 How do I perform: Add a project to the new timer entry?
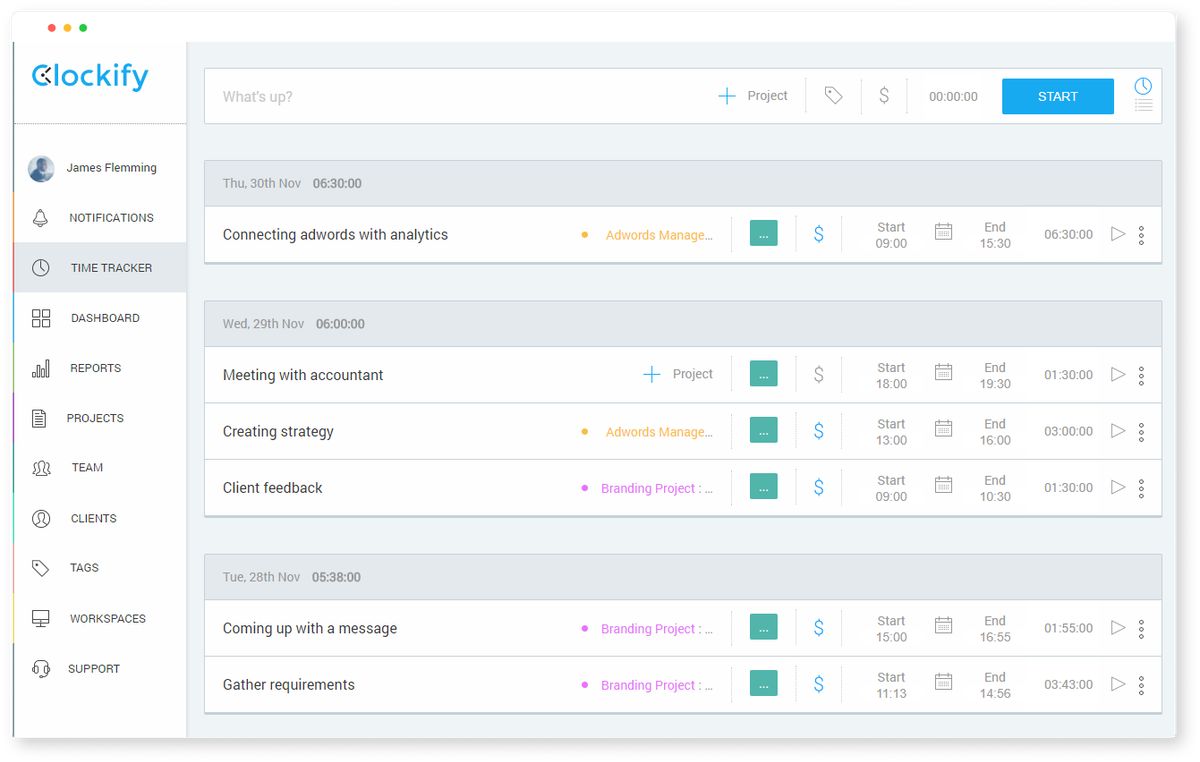click(753, 95)
